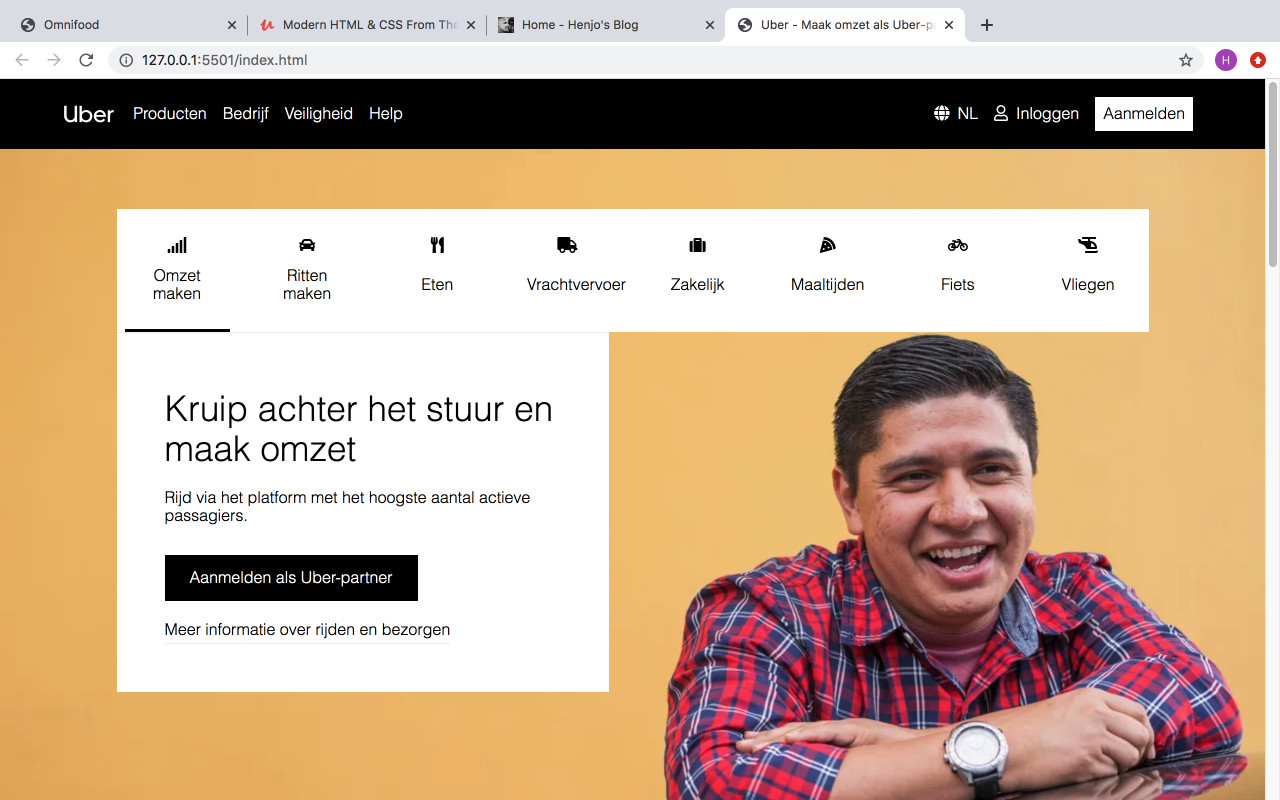Click the bicycle icon above Fiets
1280x800 pixels.
click(x=958, y=245)
